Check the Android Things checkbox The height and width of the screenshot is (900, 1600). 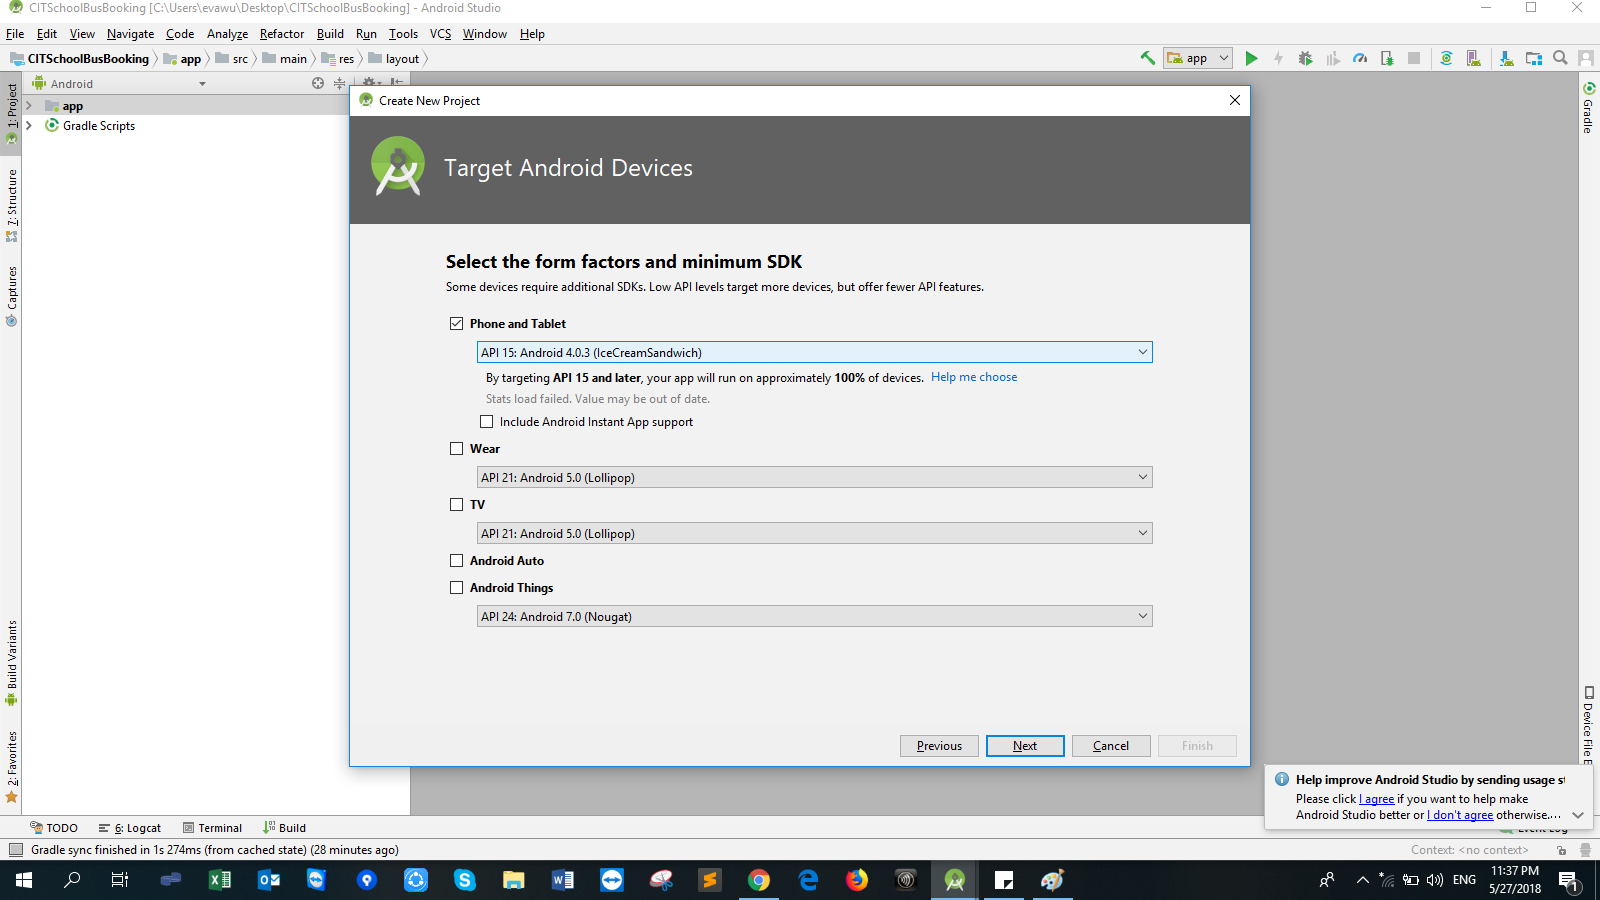[457, 588]
